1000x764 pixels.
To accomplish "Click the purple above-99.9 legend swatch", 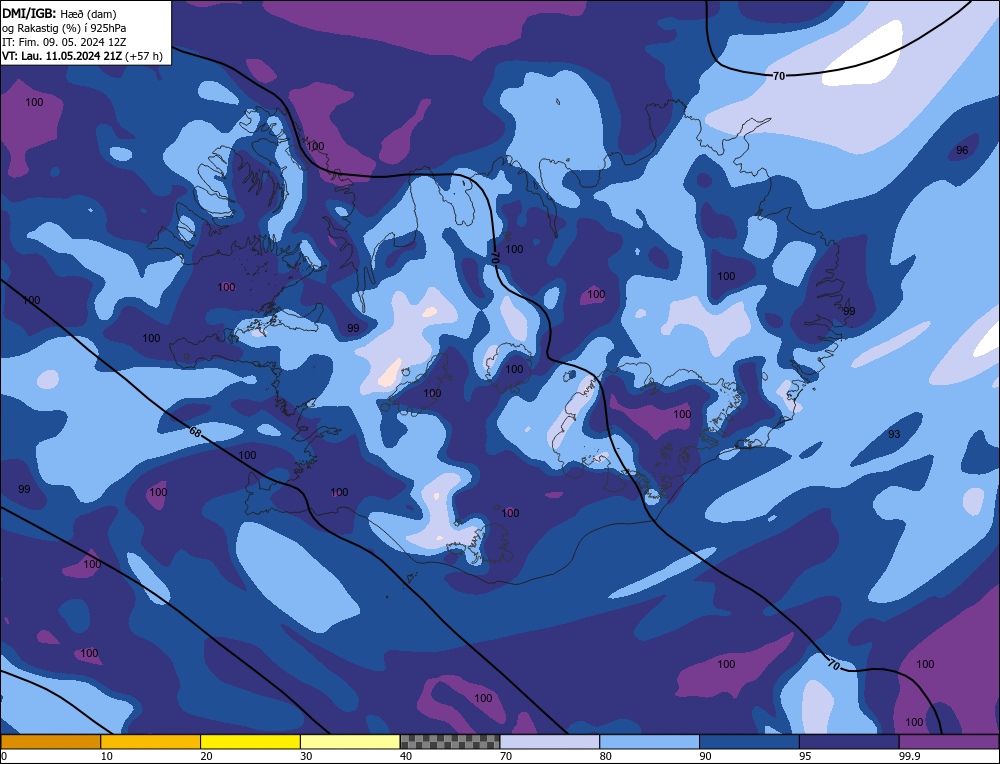I will [x=949, y=741].
